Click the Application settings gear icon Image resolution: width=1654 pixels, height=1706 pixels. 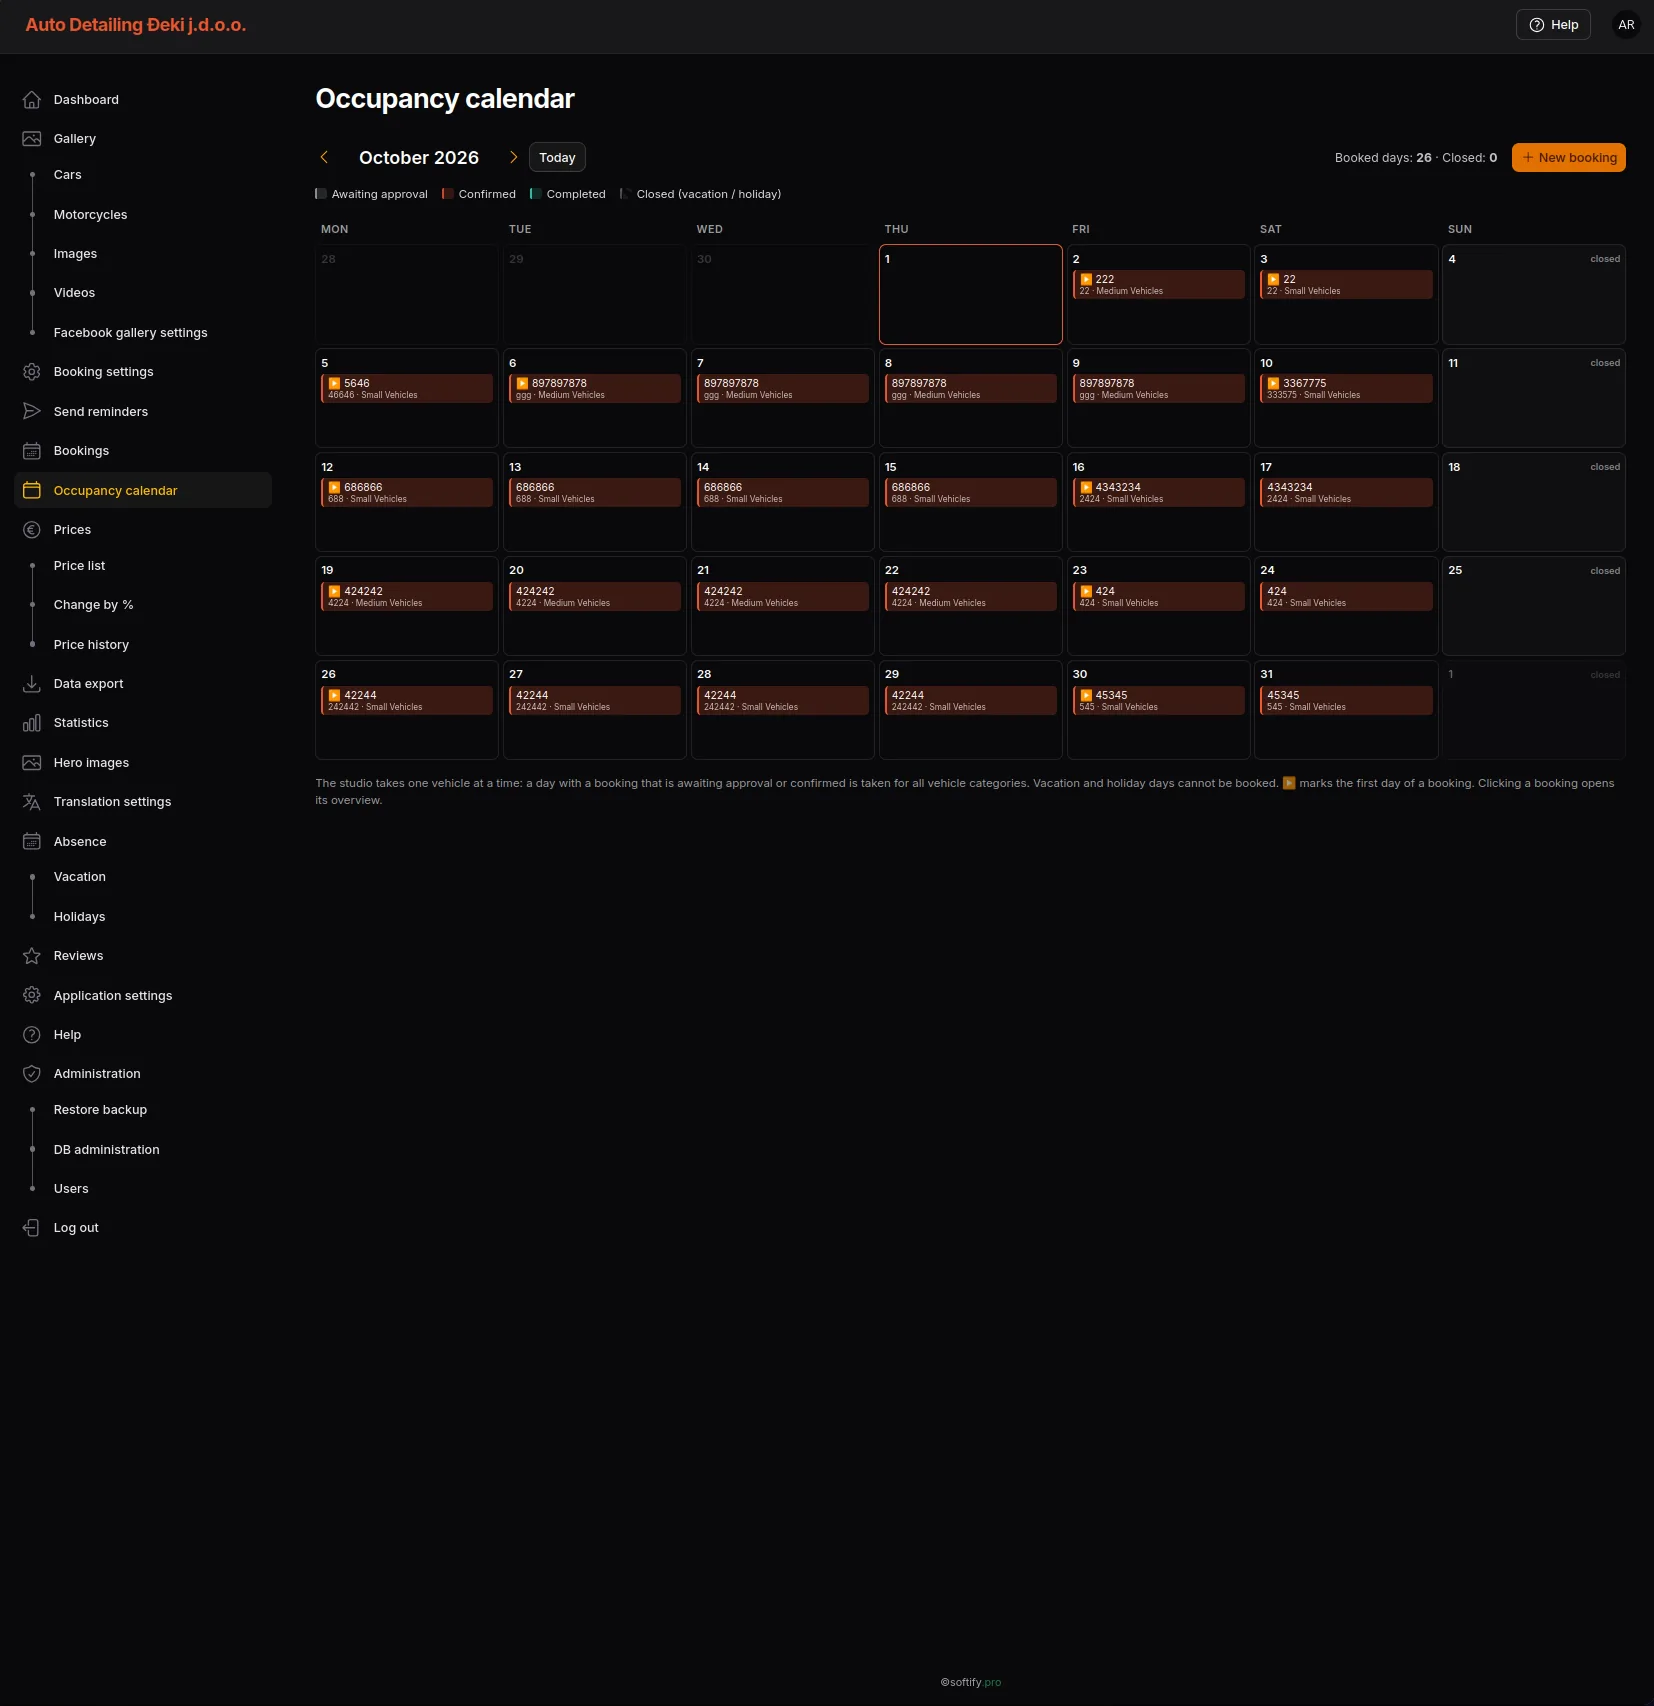32,996
